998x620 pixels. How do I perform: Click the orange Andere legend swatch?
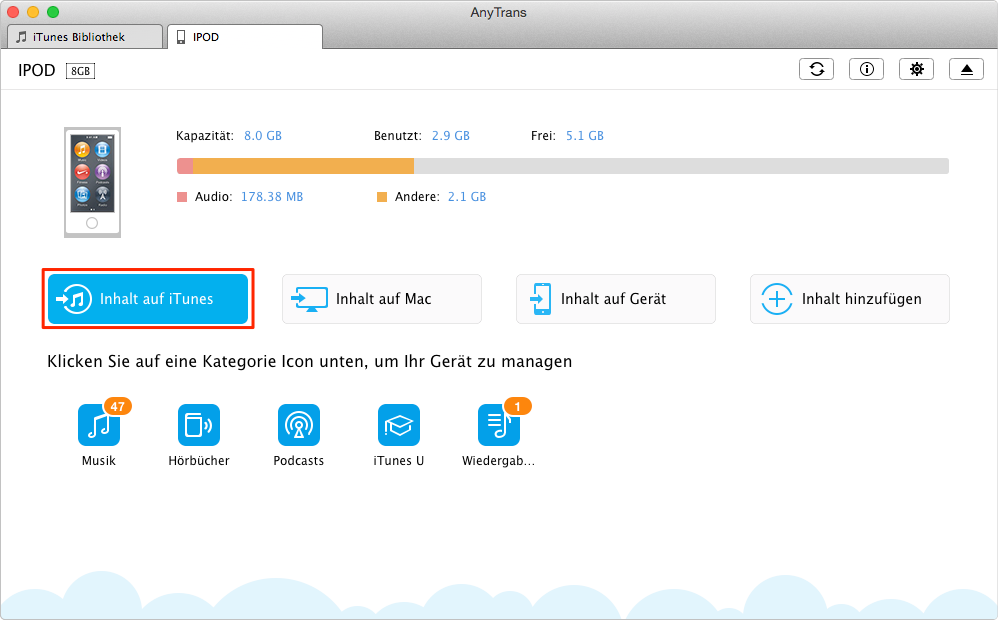pyautogui.click(x=382, y=197)
